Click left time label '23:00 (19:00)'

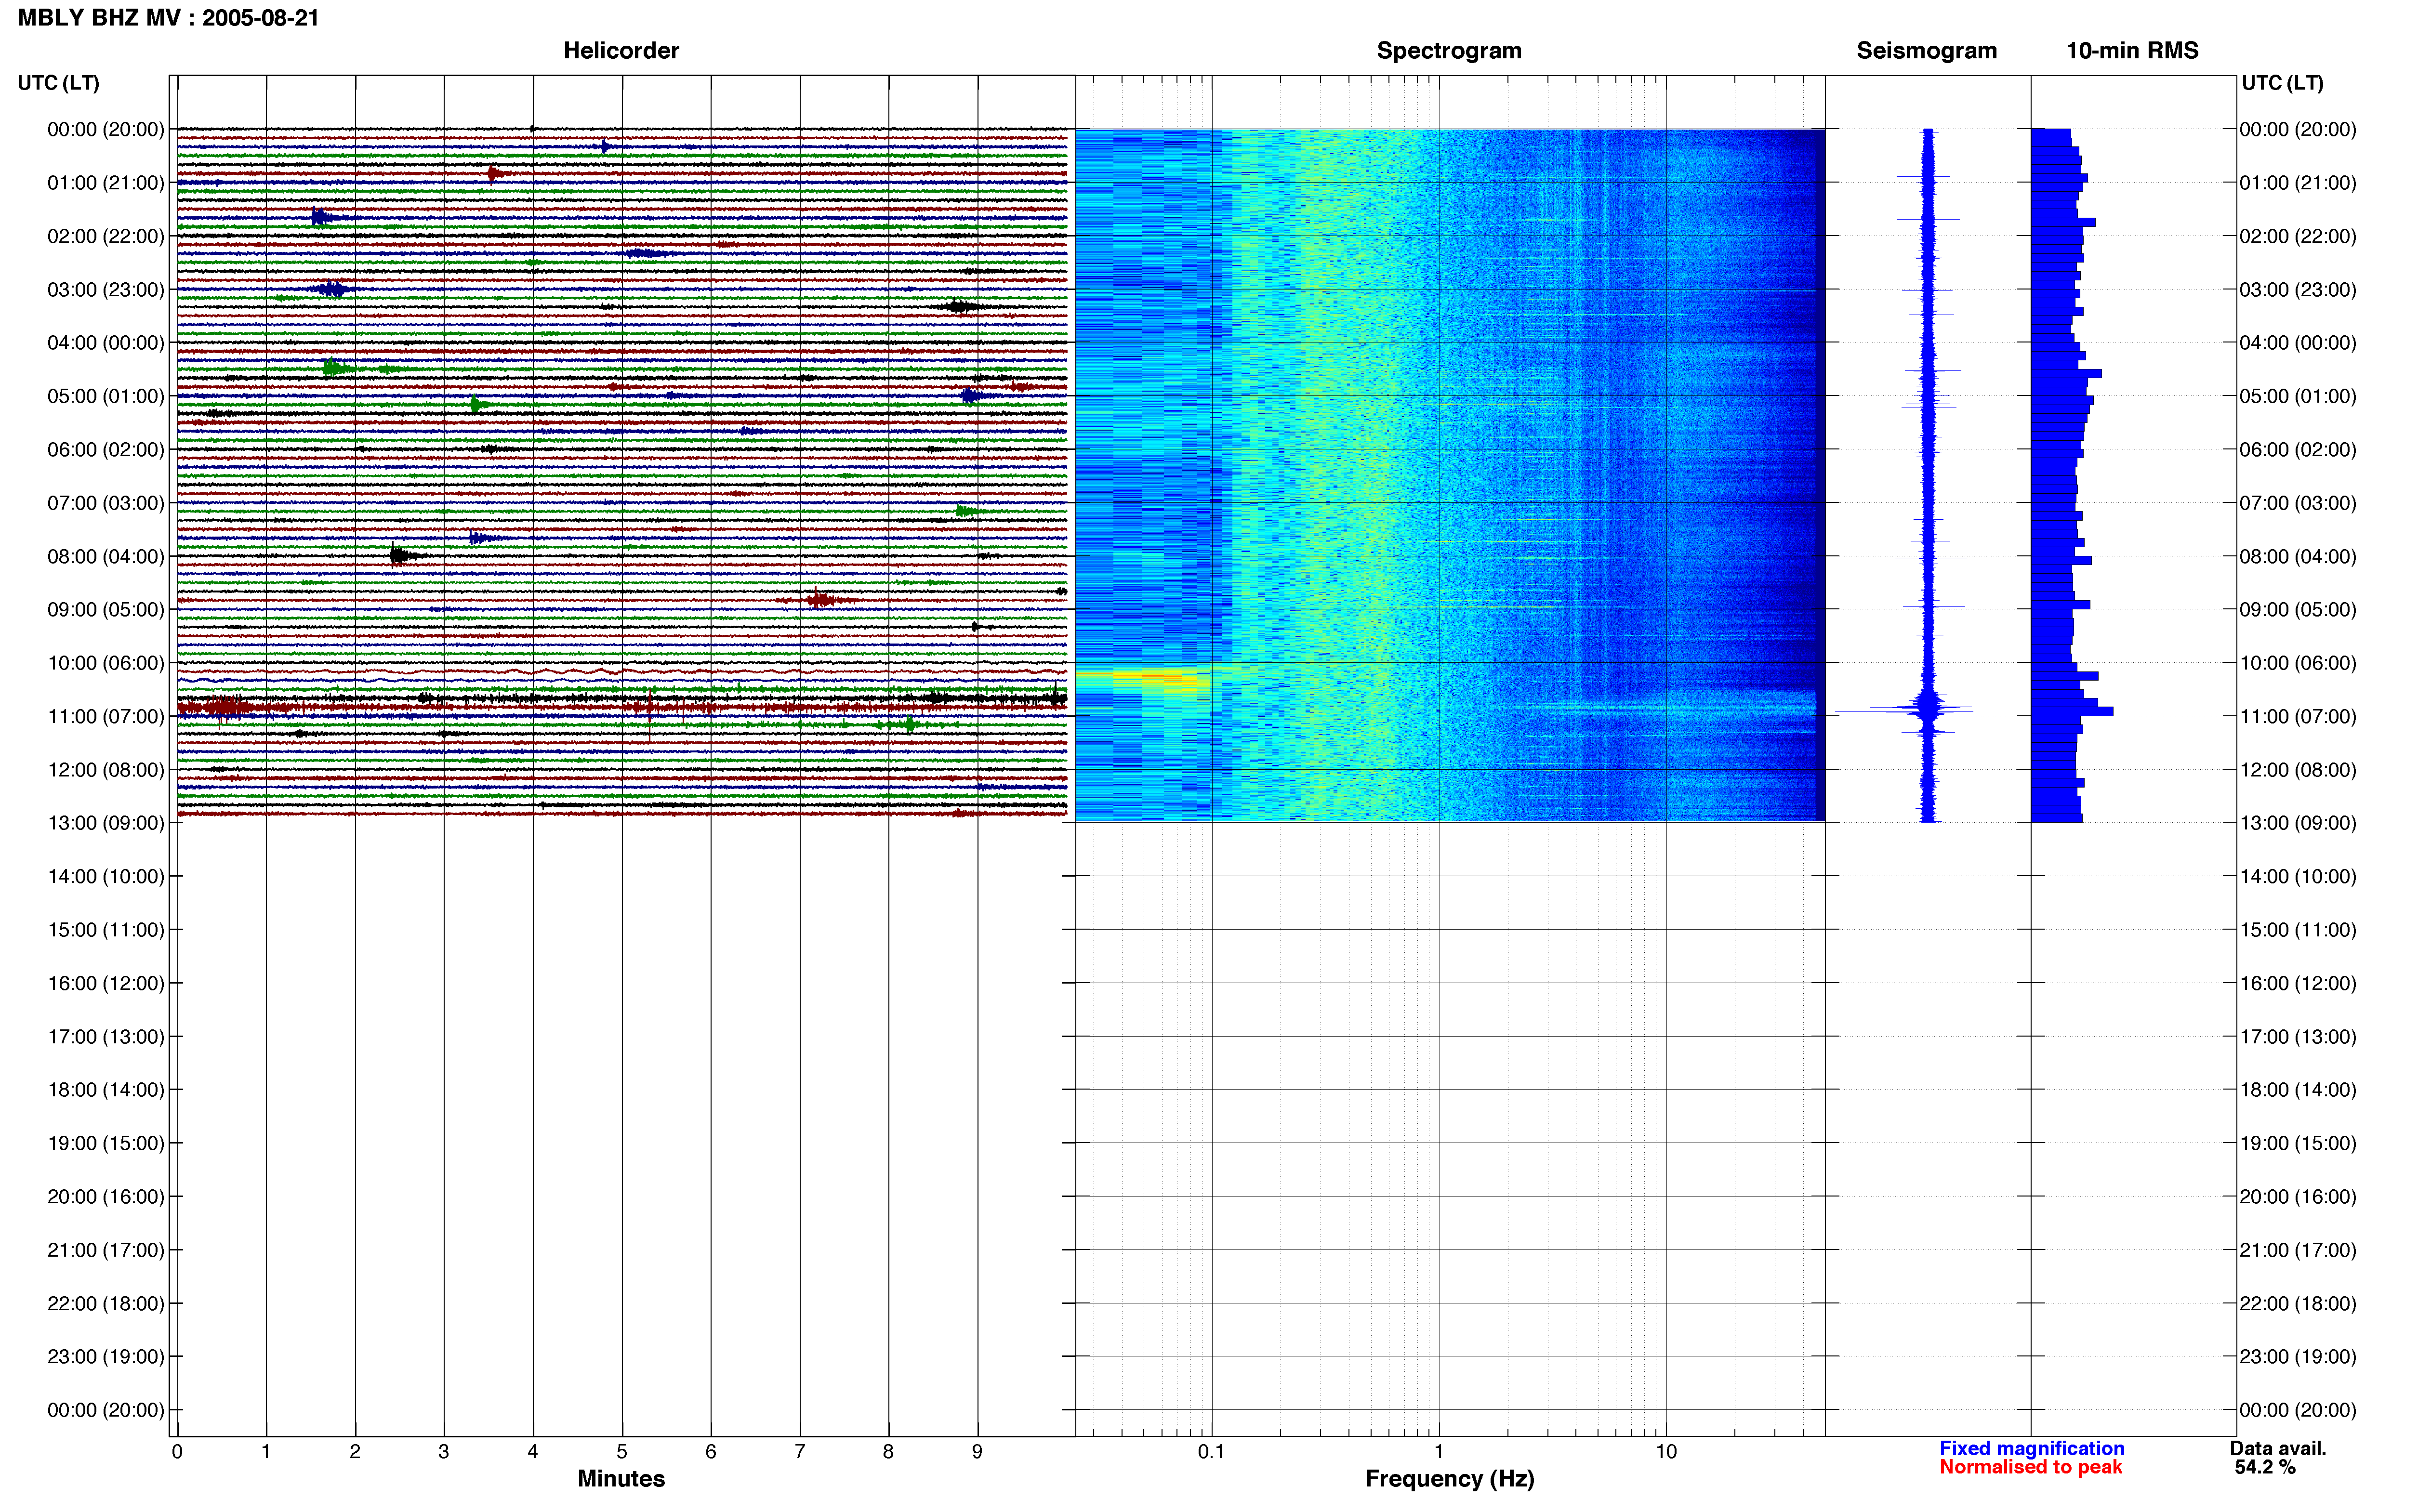coord(106,1356)
